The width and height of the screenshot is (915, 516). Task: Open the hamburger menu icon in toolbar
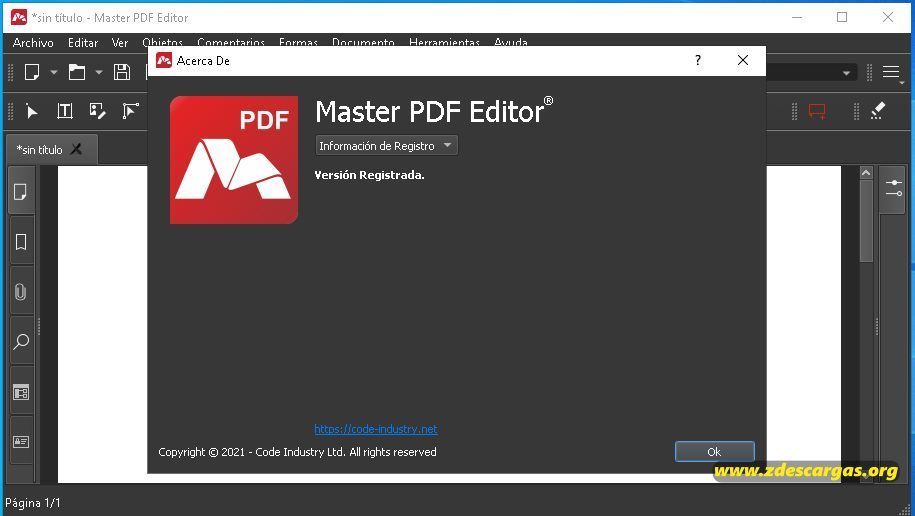(x=890, y=72)
